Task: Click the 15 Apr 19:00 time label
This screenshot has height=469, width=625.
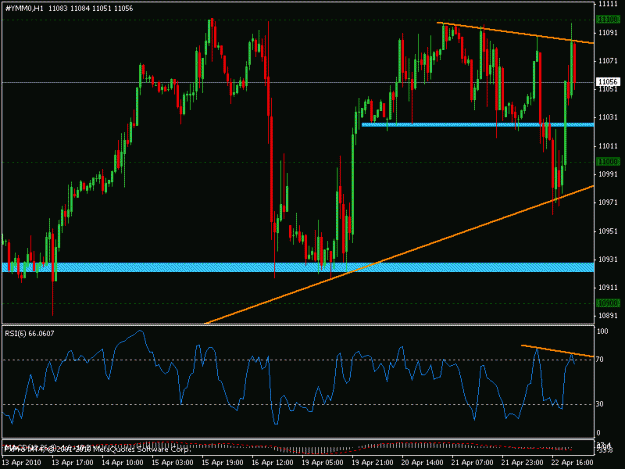Action: point(222,463)
